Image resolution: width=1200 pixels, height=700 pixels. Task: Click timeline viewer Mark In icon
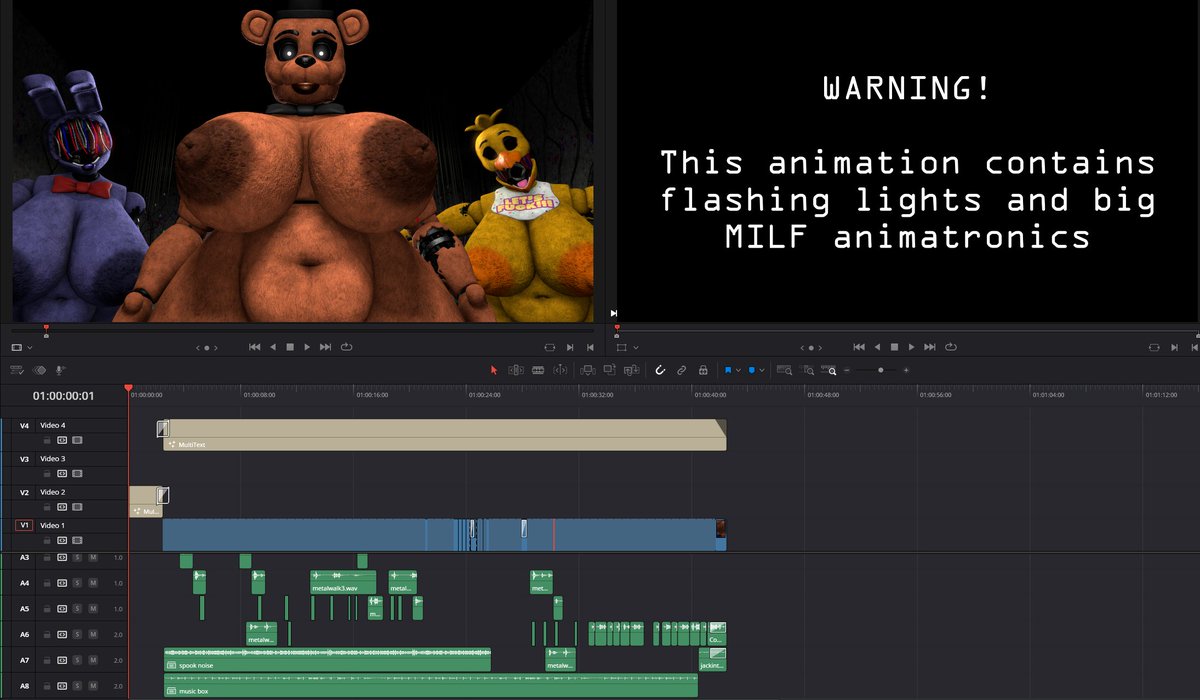pyautogui.click(x=1175, y=347)
